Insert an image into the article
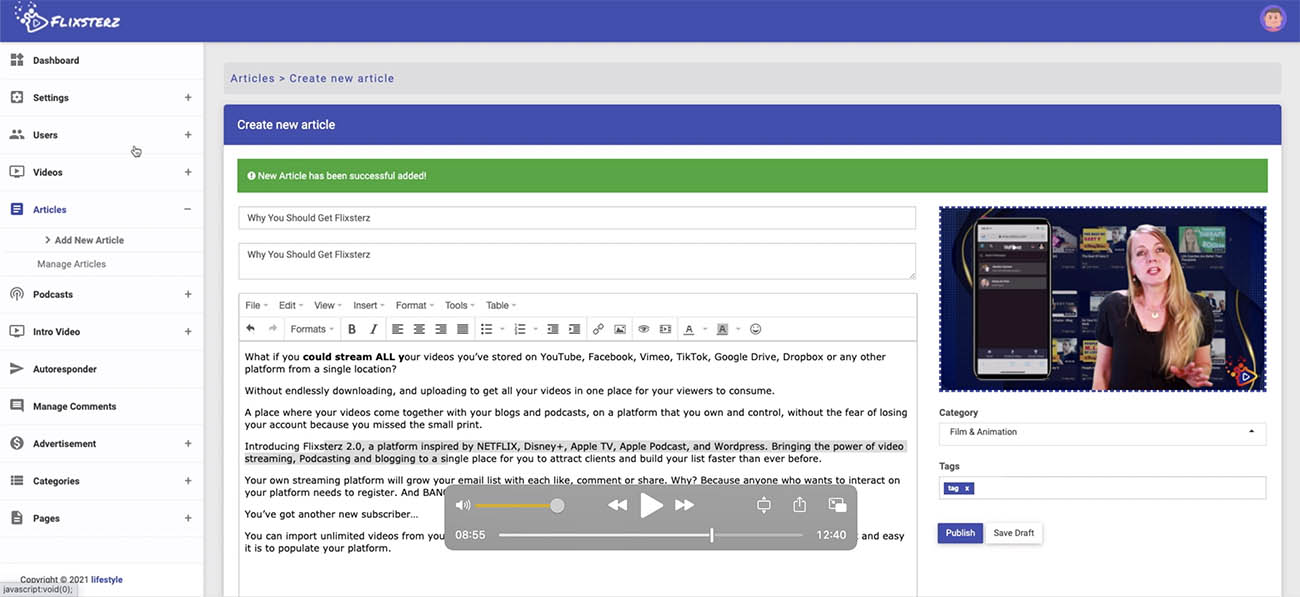 point(620,329)
